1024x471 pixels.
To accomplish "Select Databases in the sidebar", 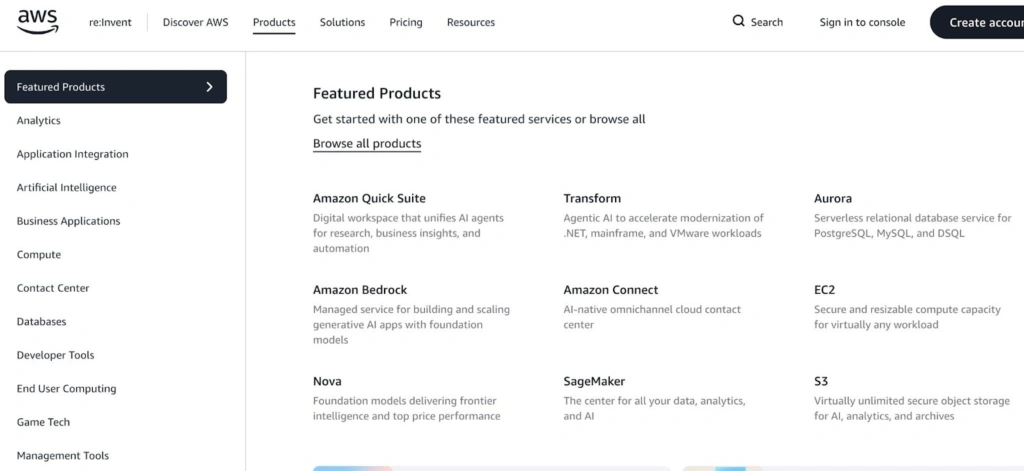I will coord(41,322).
